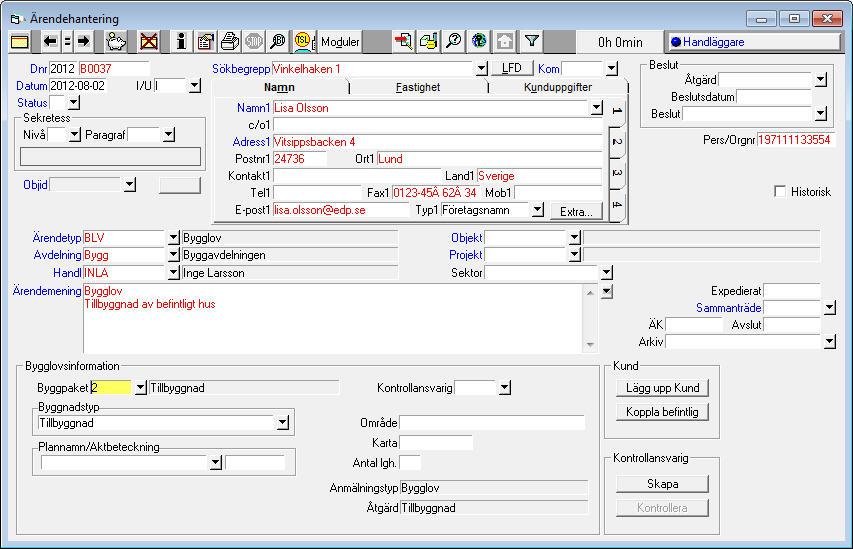The width and height of the screenshot is (853, 549).
Task: Click the Beslutsdatum field
Action: 774,97
